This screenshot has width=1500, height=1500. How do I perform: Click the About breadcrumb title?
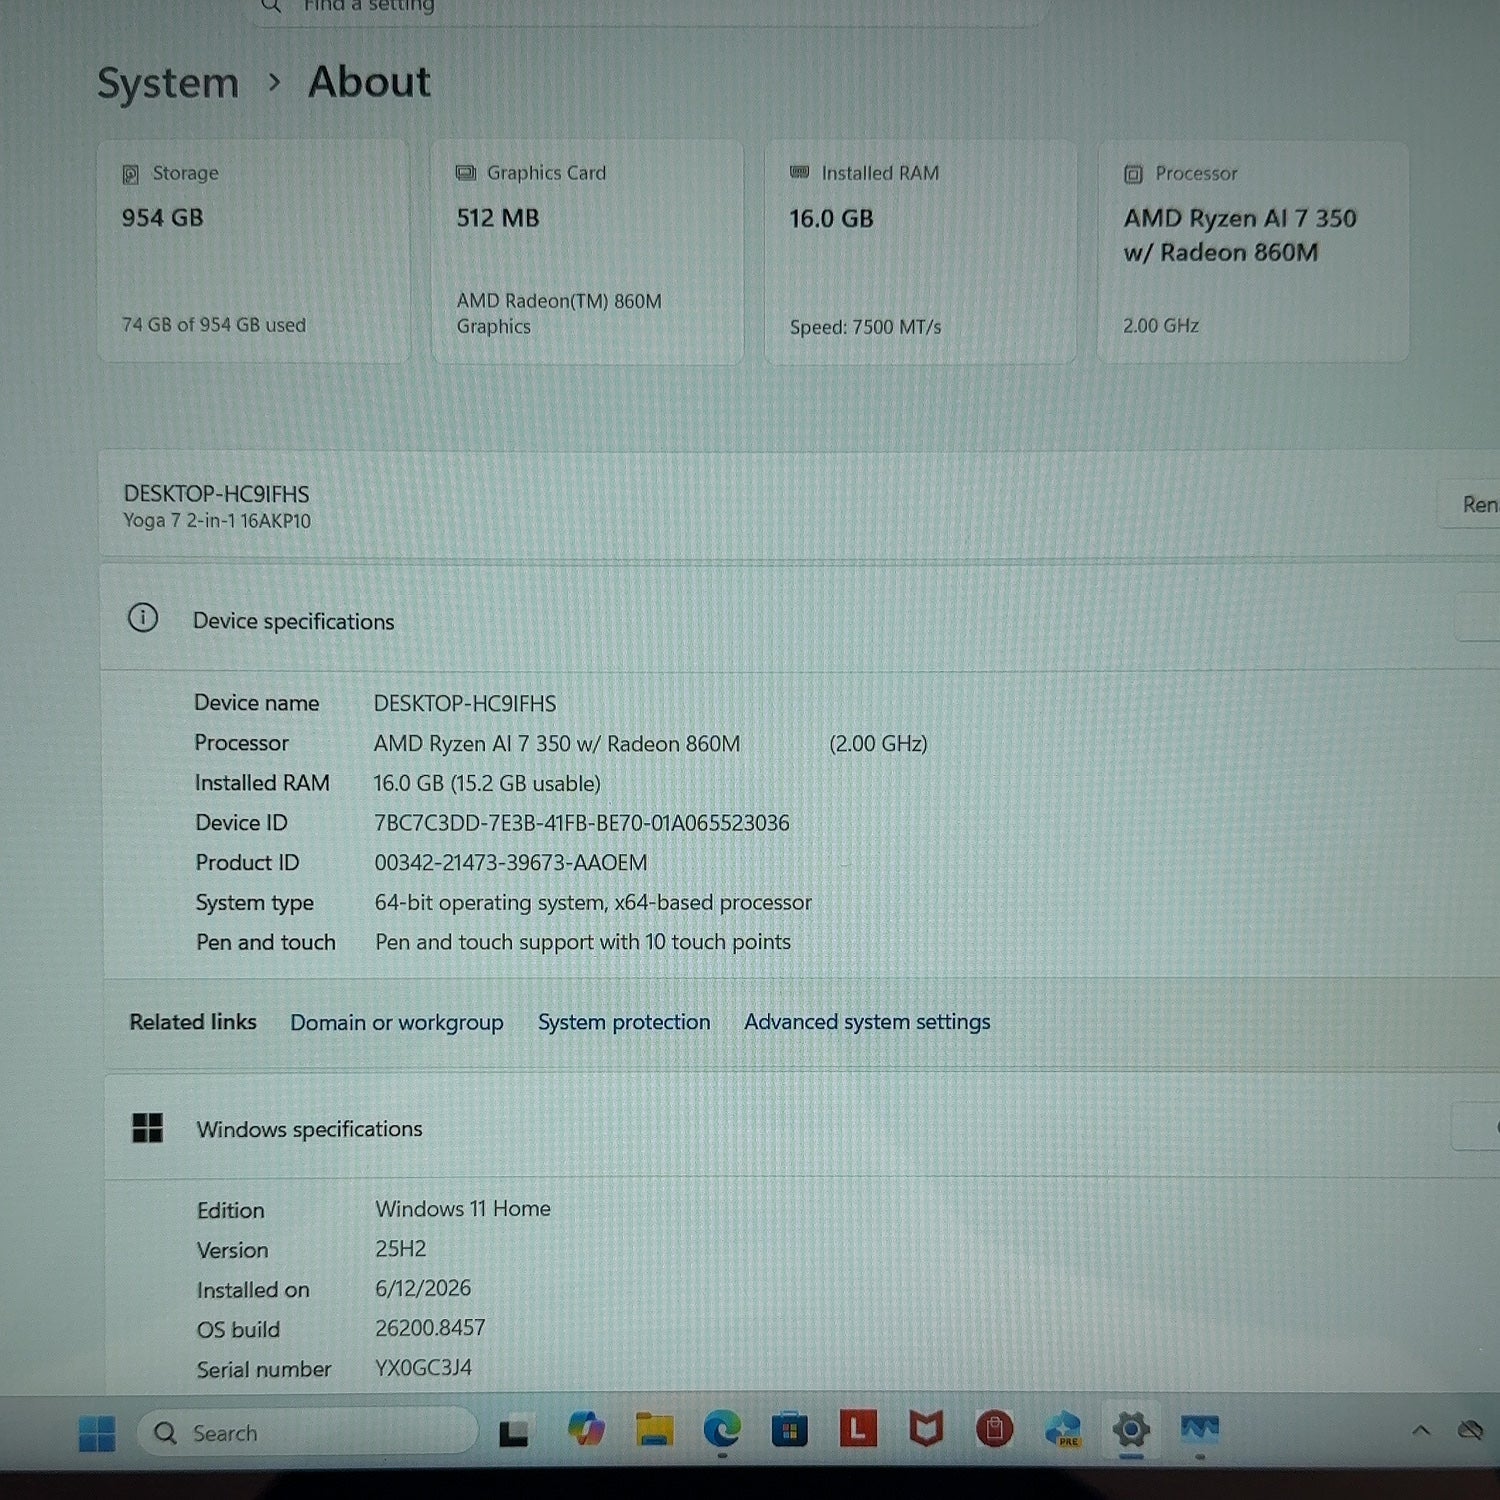(x=369, y=82)
